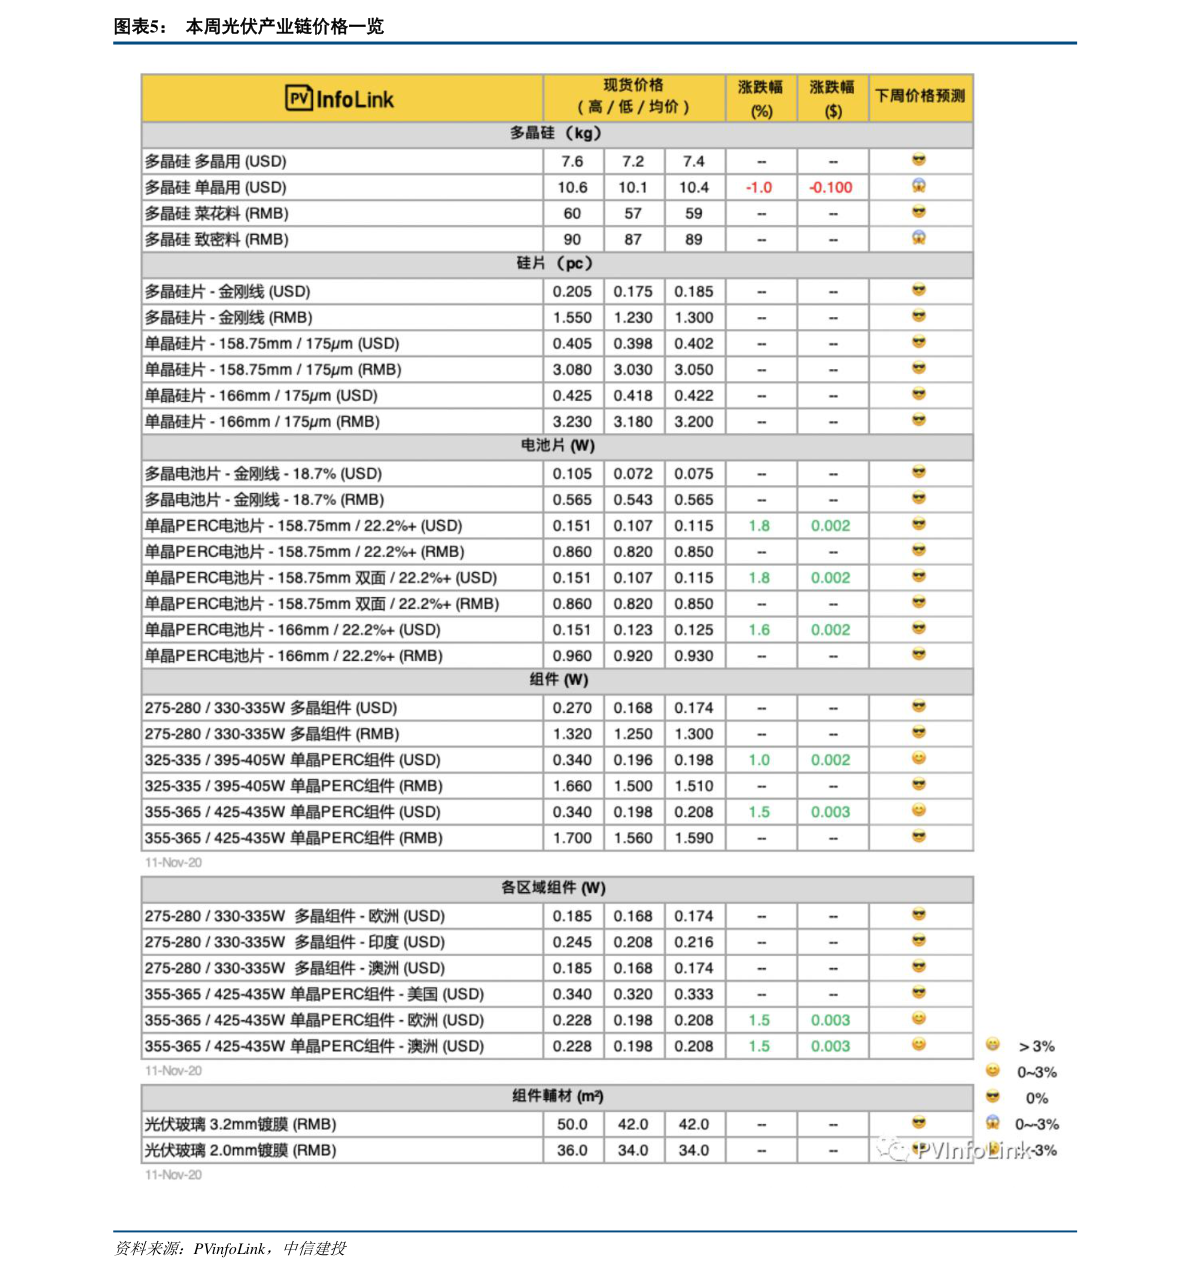1191x1276 pixels.
Task: Click the red -1.0 percentage change value
Action: click(759, 188)
